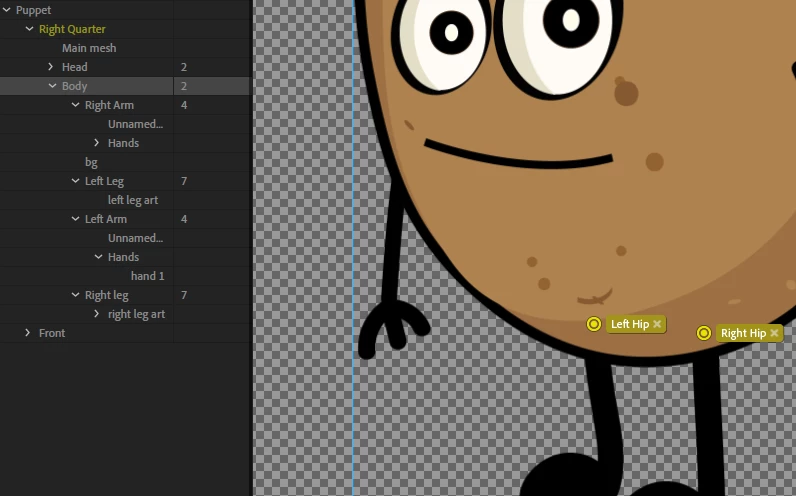Collapse the Left Leg group chevron
Viewport: 796px width, 496px height.
(75, 181)
